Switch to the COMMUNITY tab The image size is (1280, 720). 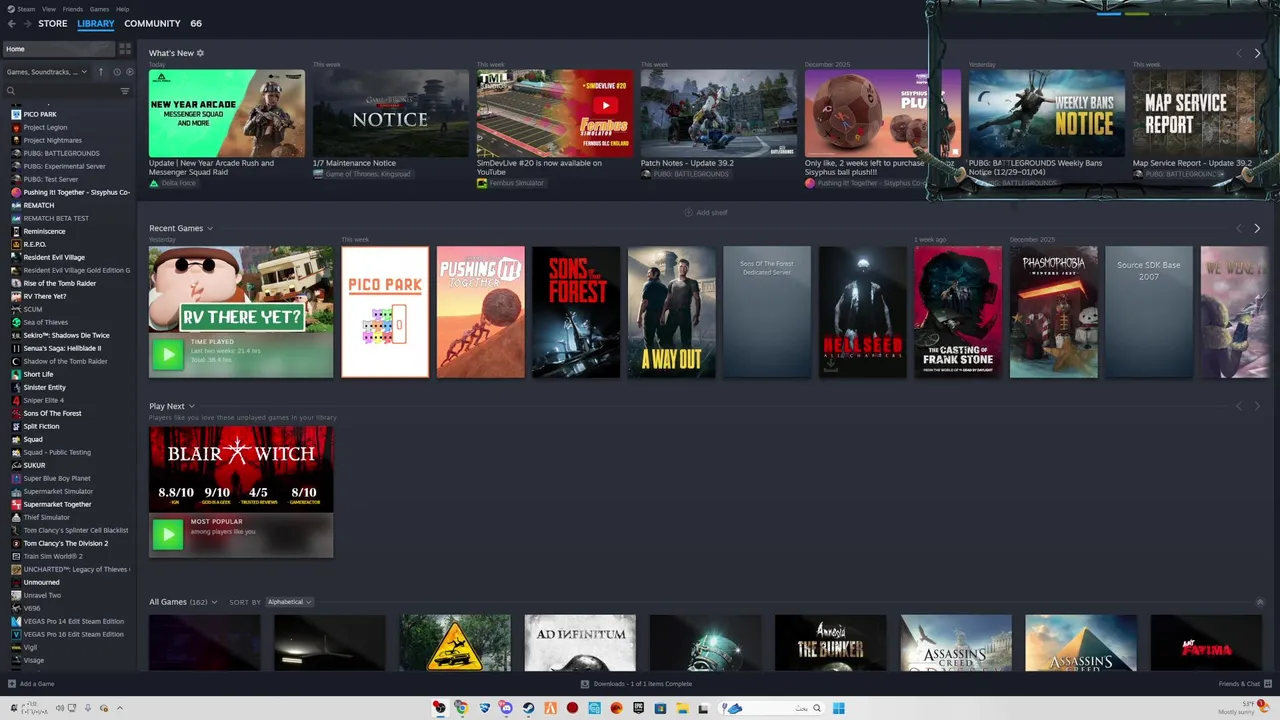pyautogui.click(x=152, y=23)
